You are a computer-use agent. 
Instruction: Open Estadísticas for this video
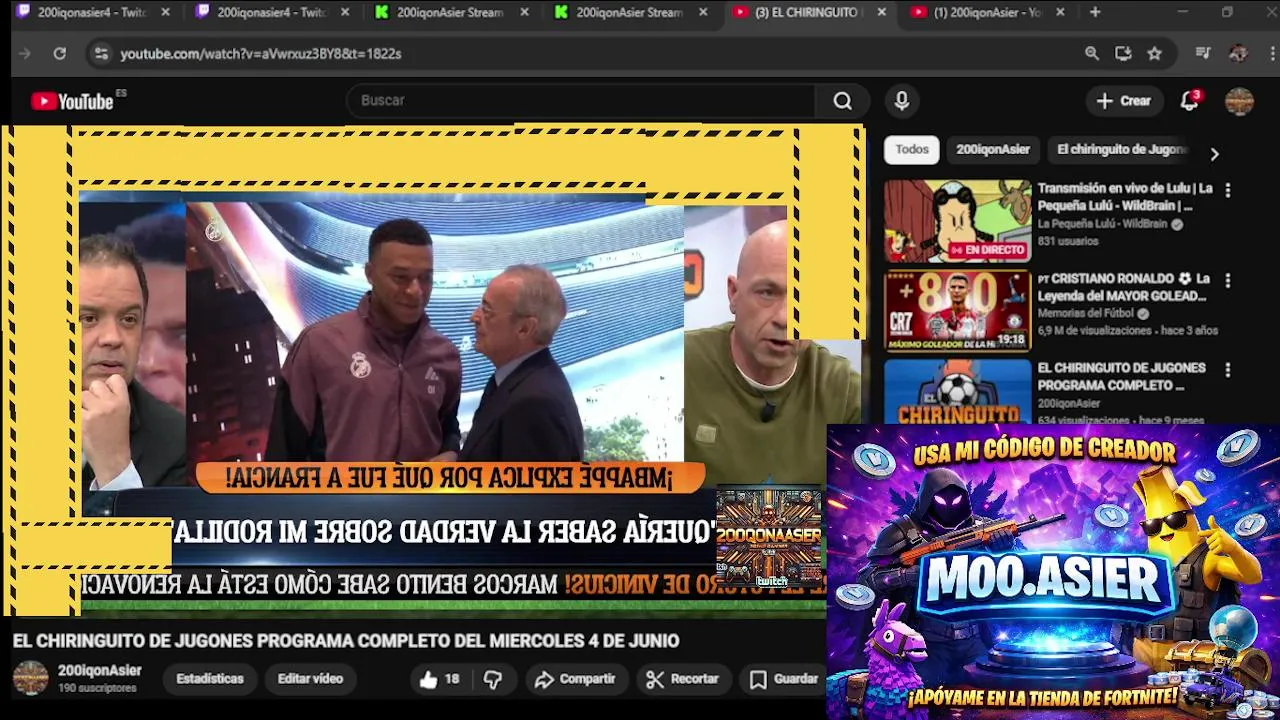(210, 679)
